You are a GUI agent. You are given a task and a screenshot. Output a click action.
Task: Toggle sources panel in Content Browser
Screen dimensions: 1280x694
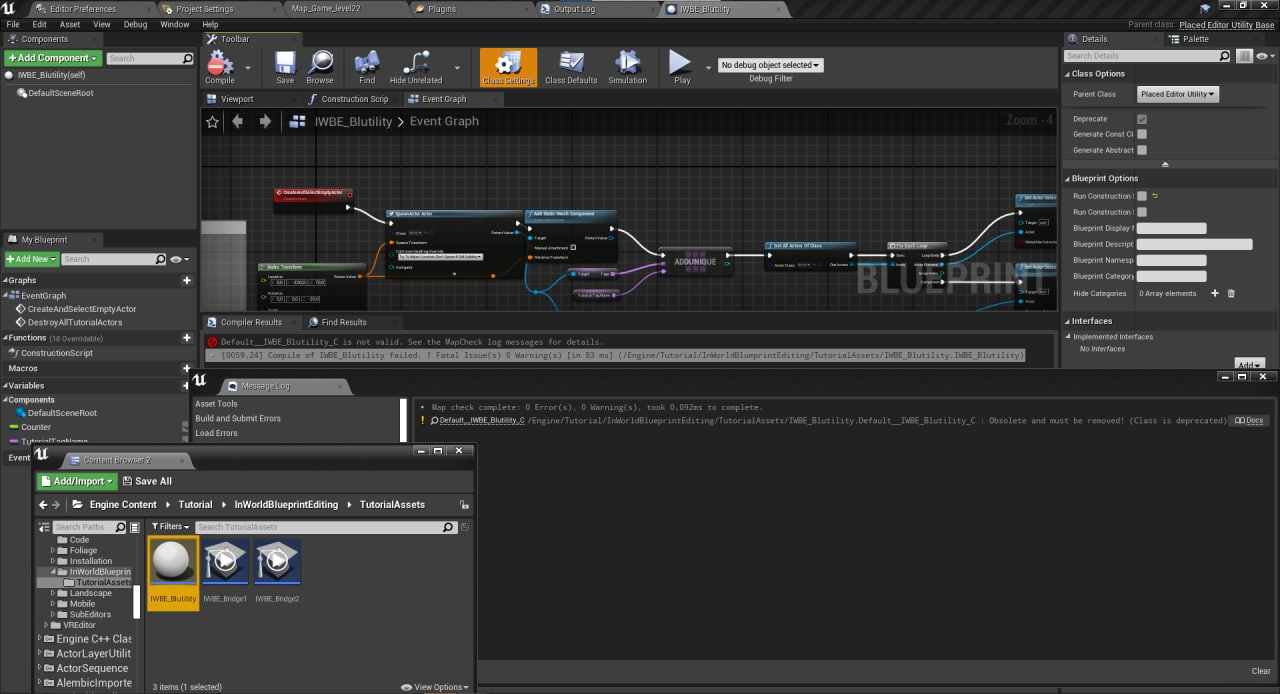point(44,527)
